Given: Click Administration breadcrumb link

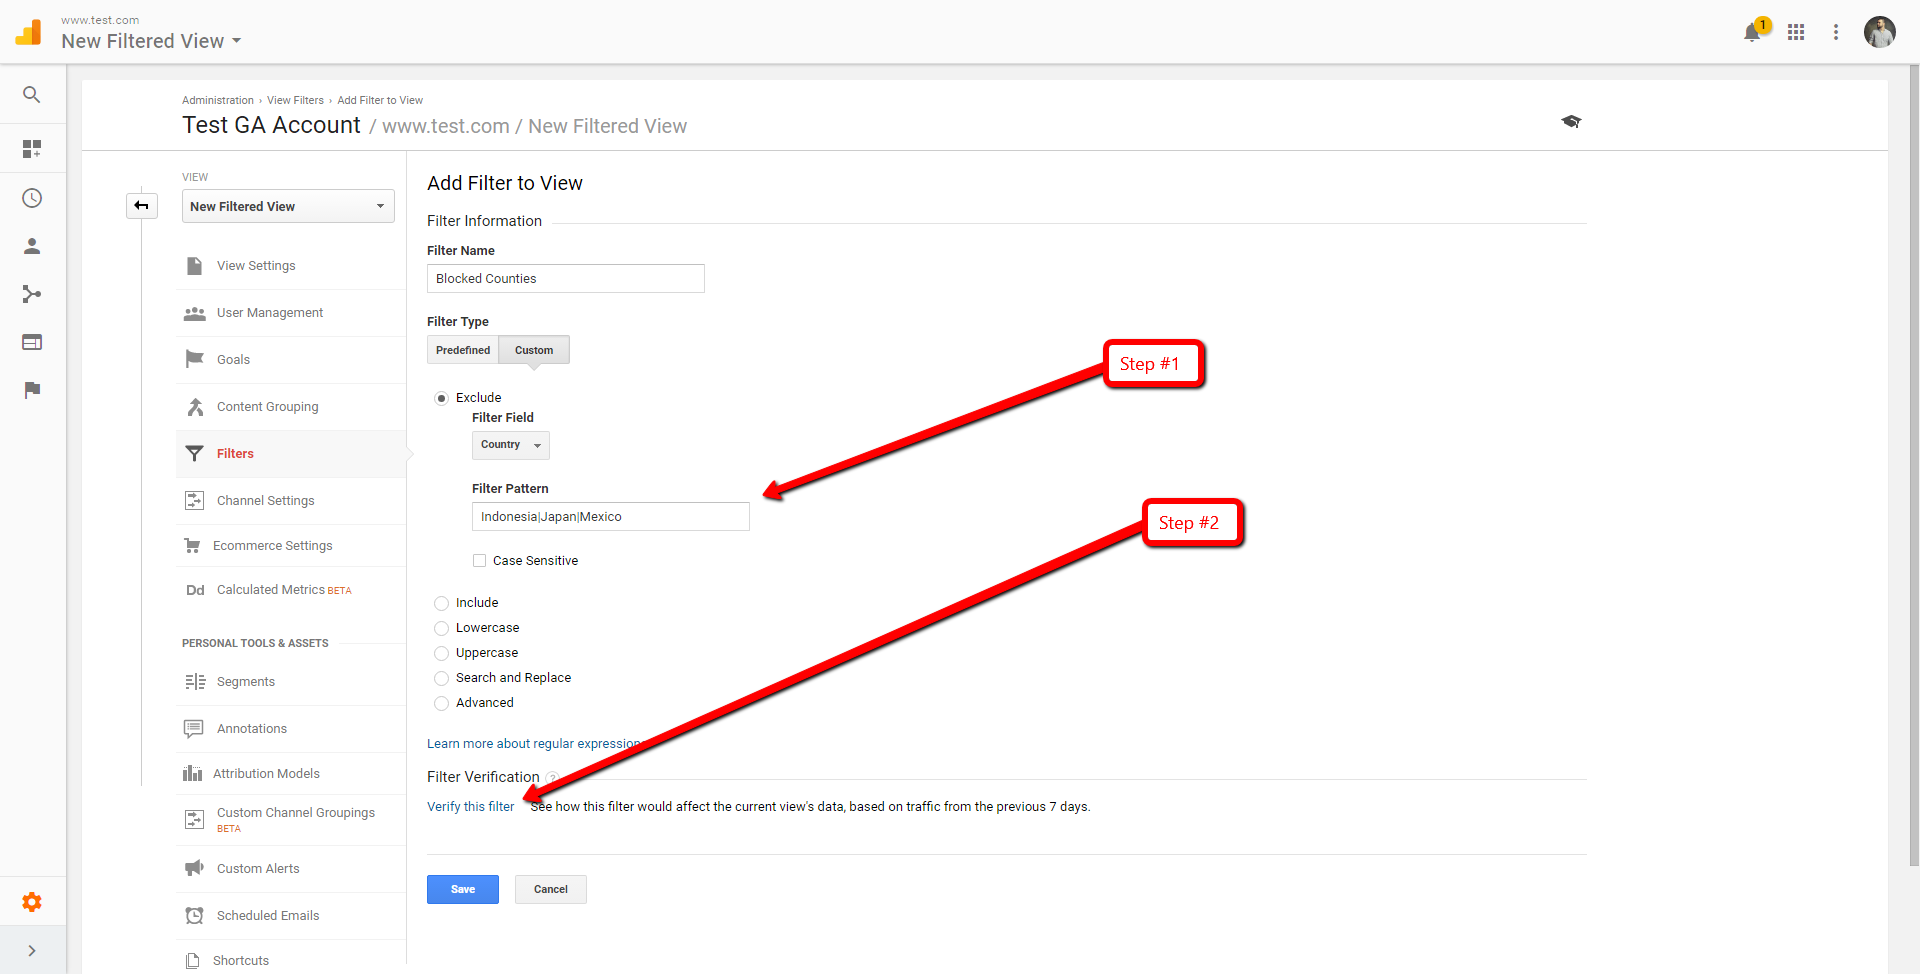Looking at the screenshot, I should click(x=218, y=100).
